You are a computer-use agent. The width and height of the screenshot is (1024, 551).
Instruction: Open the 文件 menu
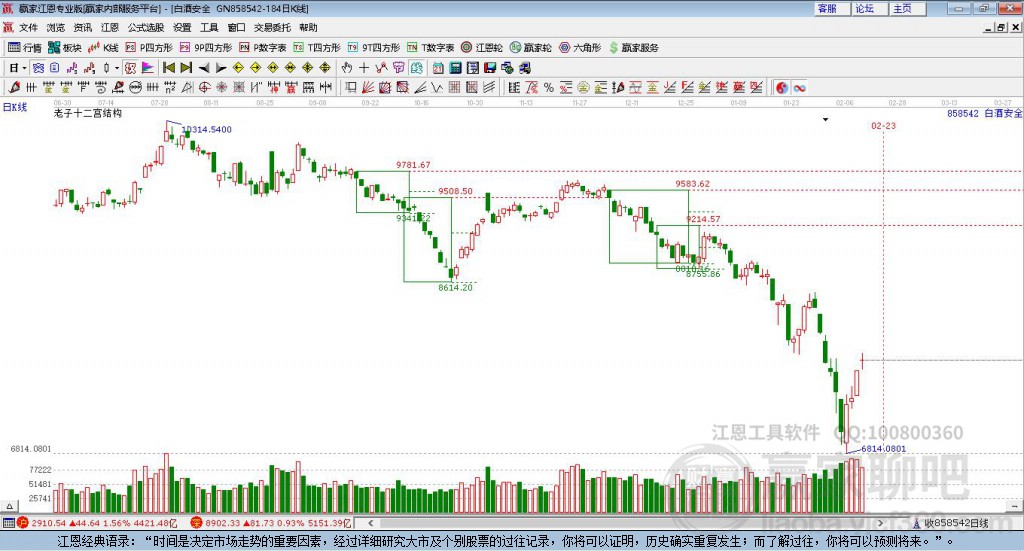tap(28, 27)
